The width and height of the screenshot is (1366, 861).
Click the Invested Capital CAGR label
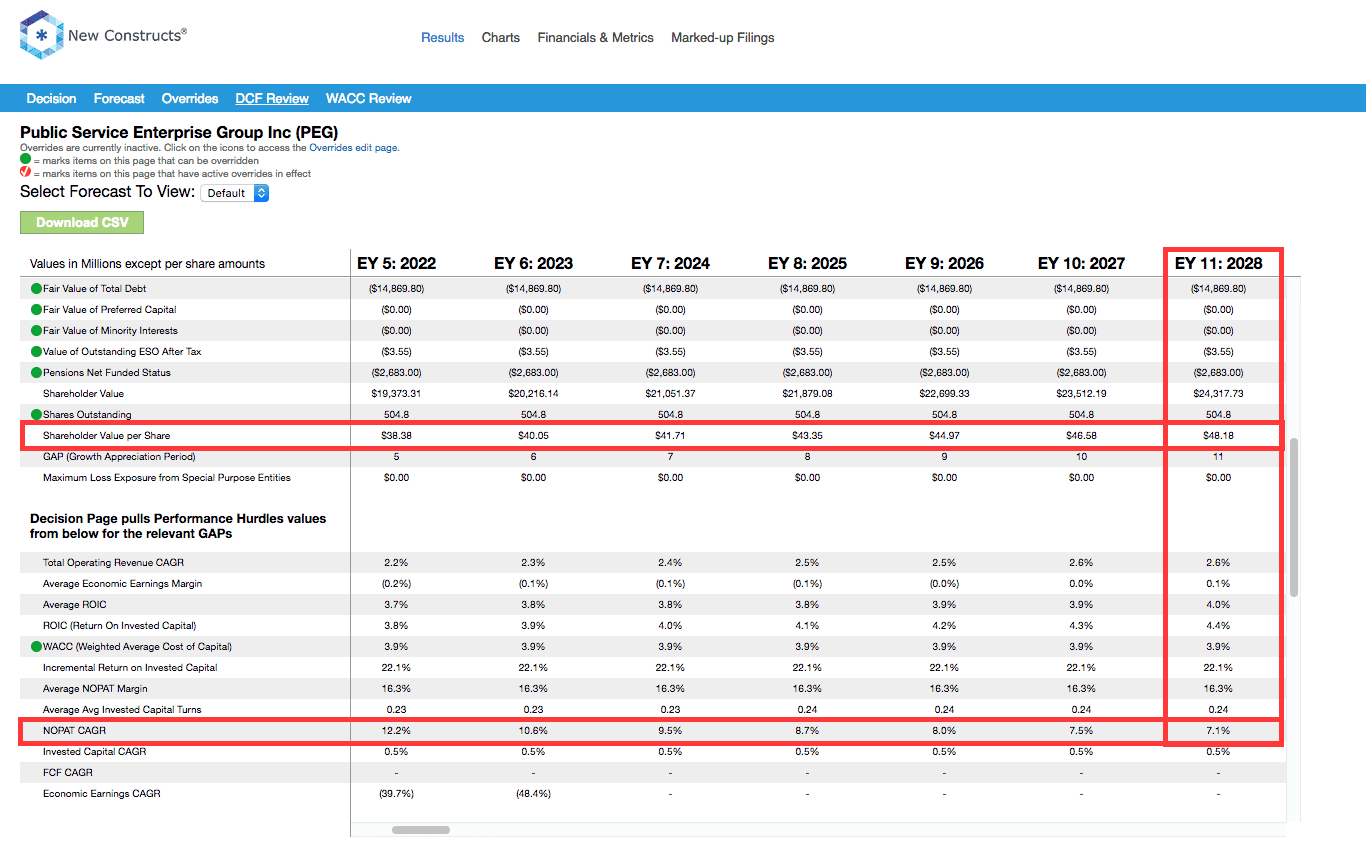click(x=95, y=752)
